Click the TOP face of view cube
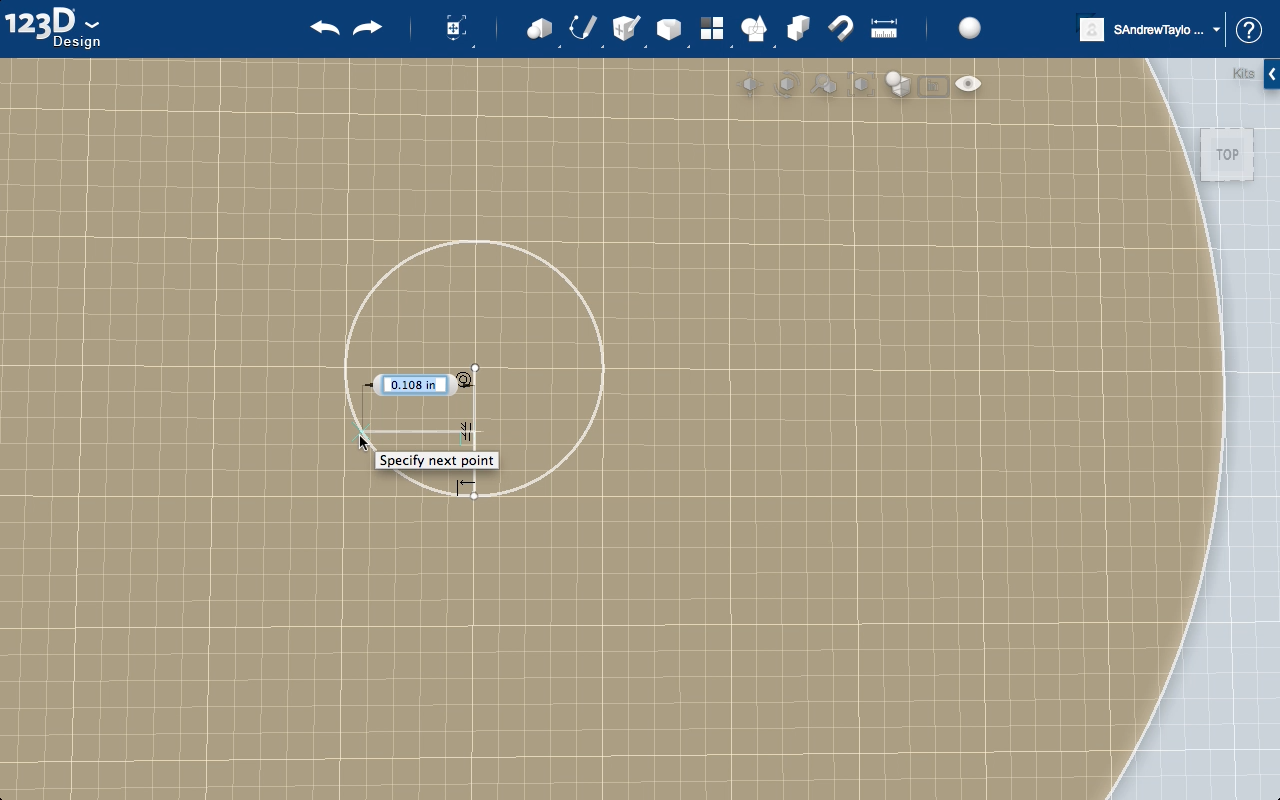This screenshot has height=800, width=1280. click(x=1227, y=154)
